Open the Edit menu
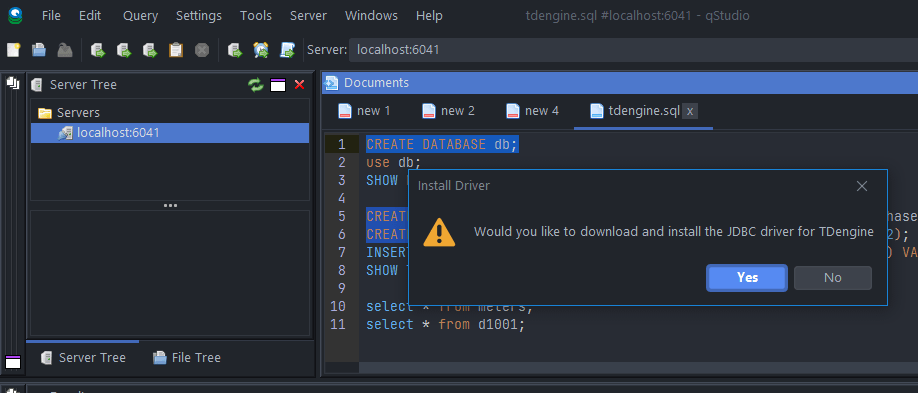Image resolution: width=918 pixels, height=393 pixels. (90, 16)
